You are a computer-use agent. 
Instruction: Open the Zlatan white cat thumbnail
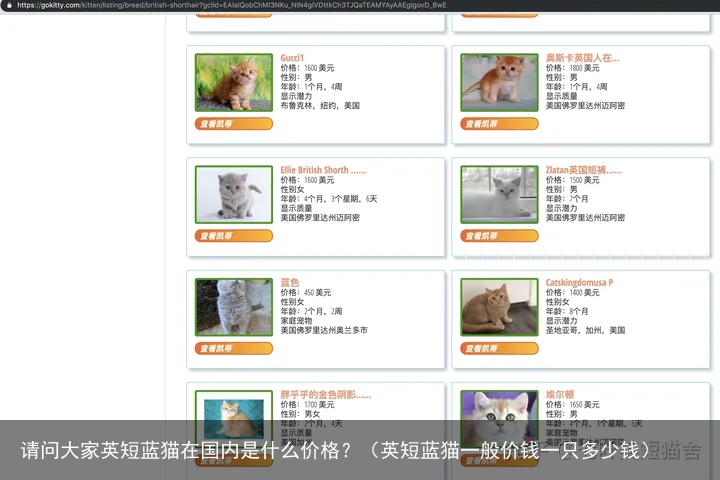click(x=499, y=194)
